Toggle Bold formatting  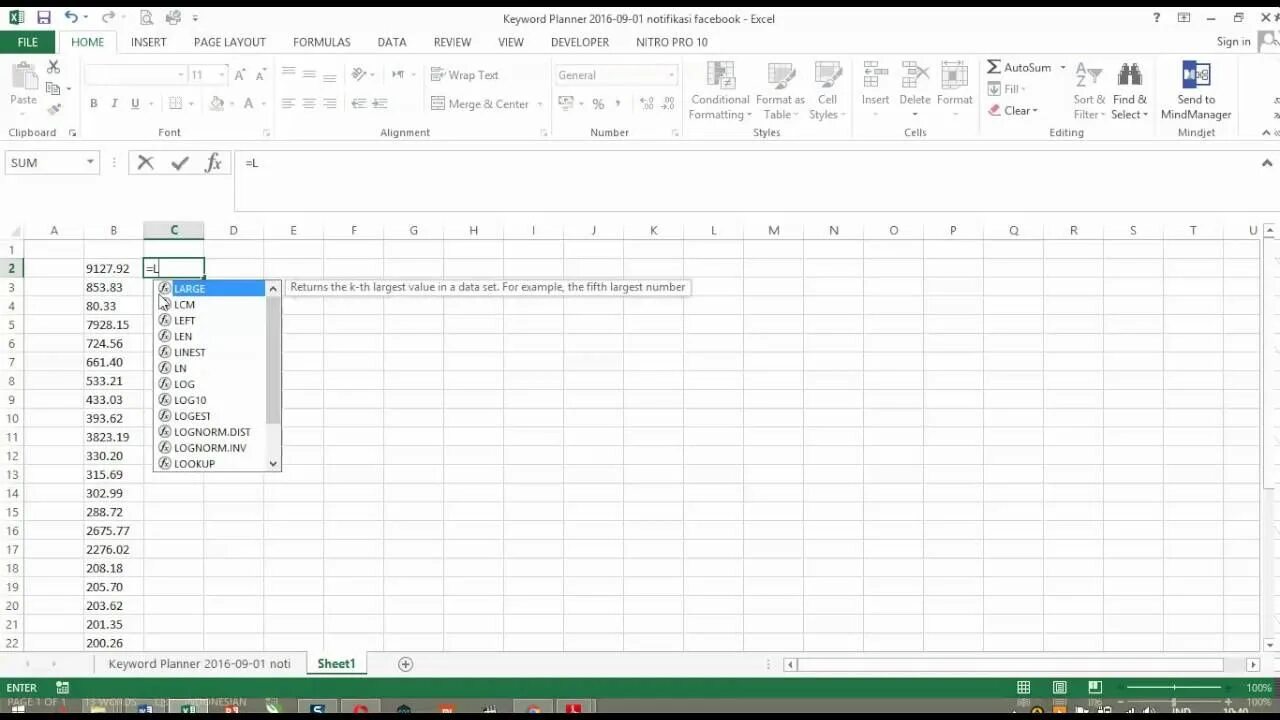click(94, 104)
